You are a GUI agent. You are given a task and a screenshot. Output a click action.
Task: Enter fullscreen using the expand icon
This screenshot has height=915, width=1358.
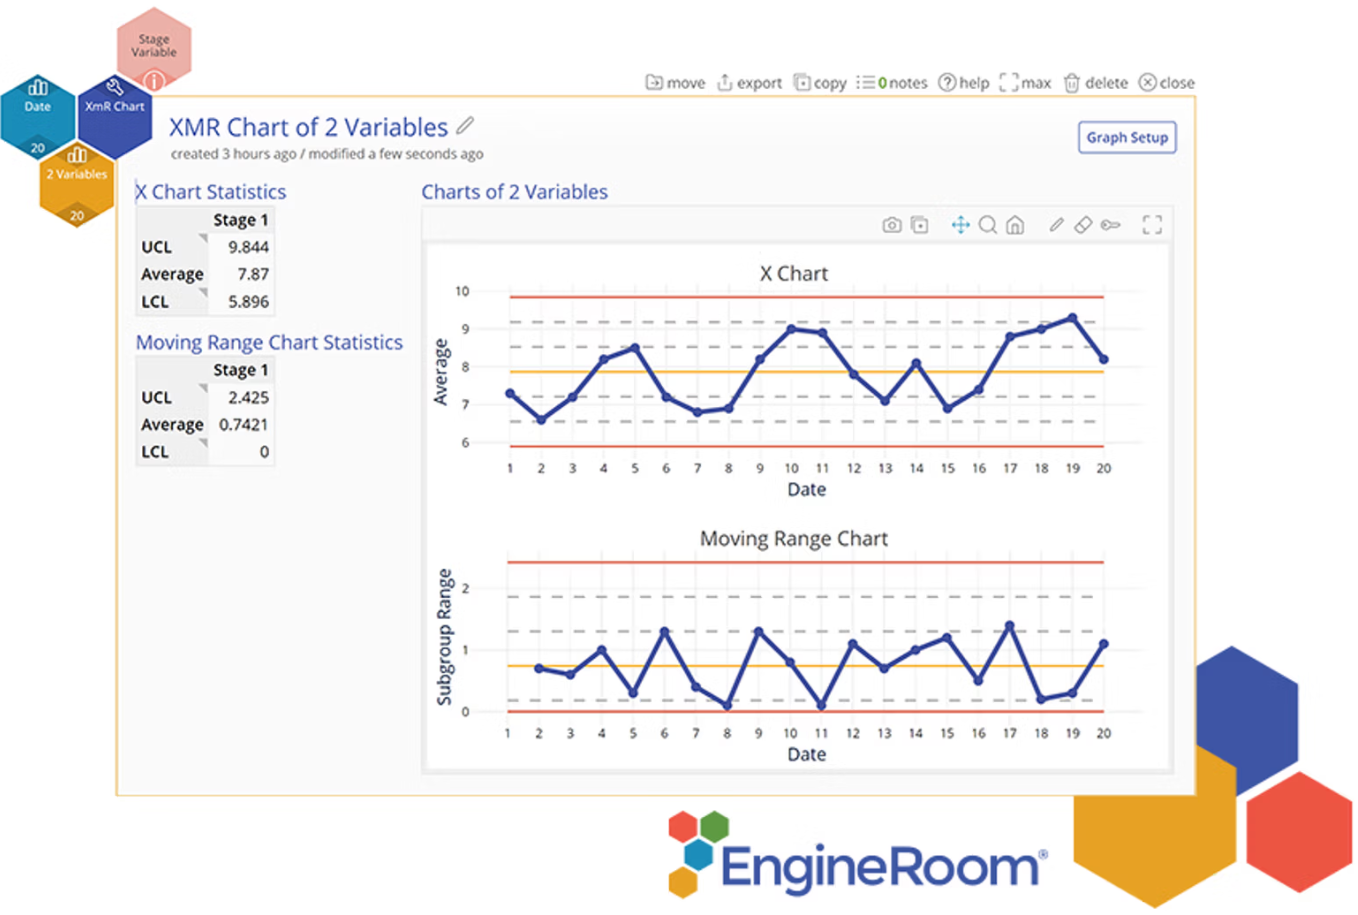point(1152,225)
